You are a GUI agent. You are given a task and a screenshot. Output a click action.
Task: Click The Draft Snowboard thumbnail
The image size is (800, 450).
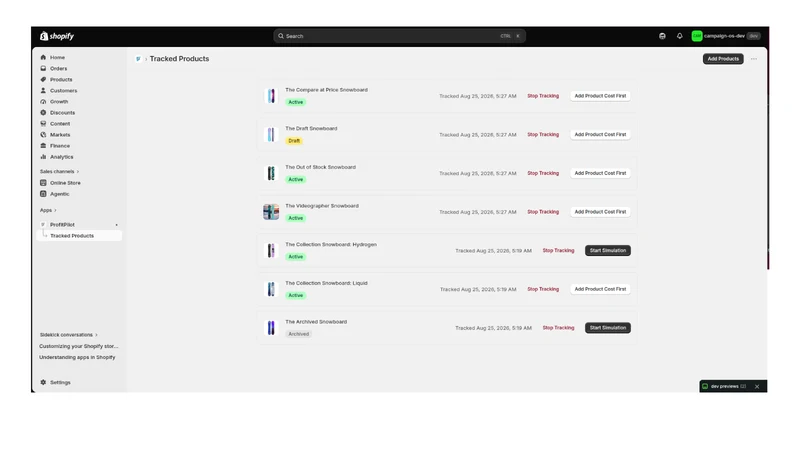(x=271, y=135)
